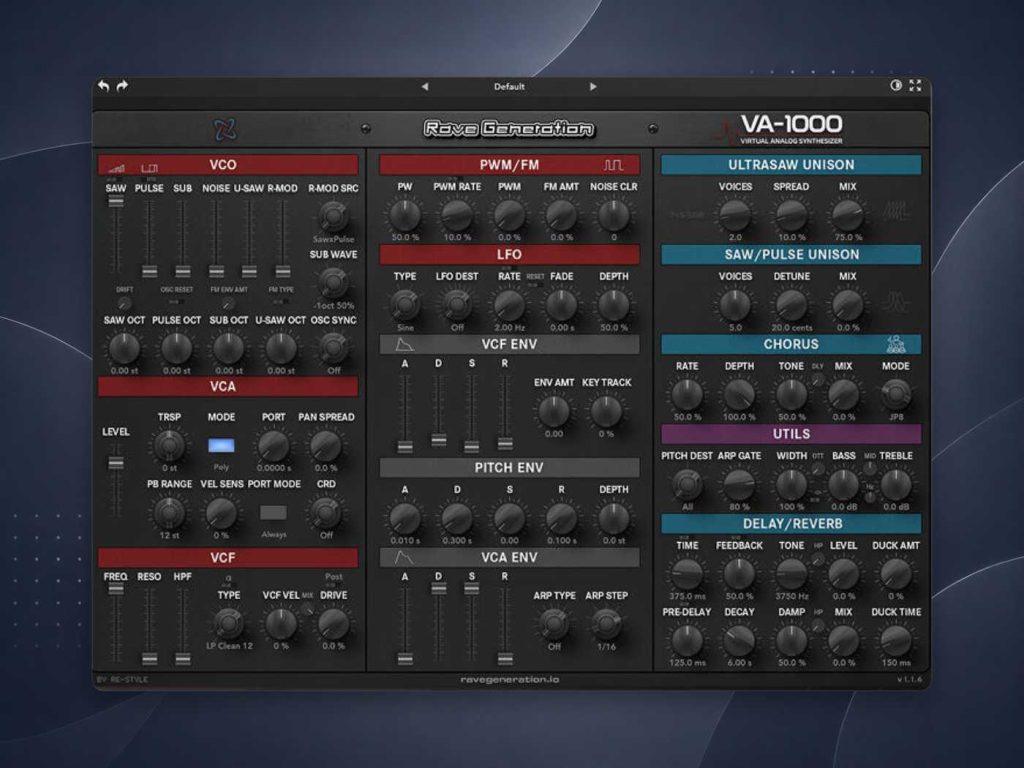Open the Default preset name menu
This screenshot has height=768, width=1024.
point(509,86)
